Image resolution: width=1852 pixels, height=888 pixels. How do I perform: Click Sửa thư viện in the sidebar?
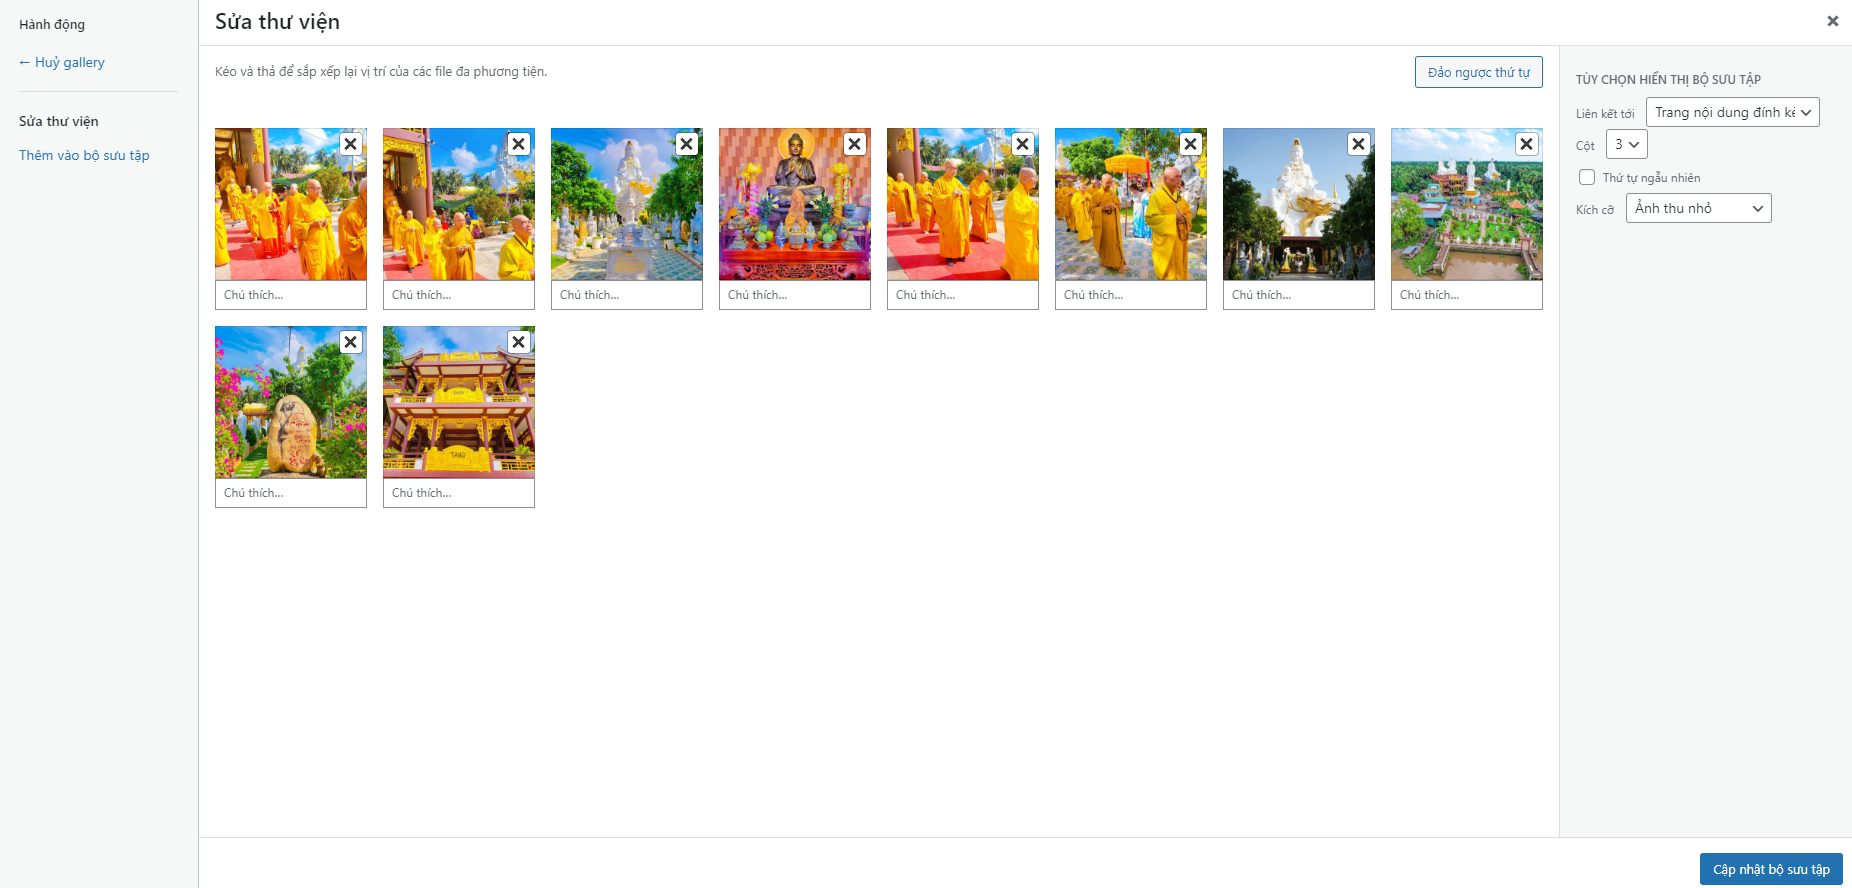(59, 121)
